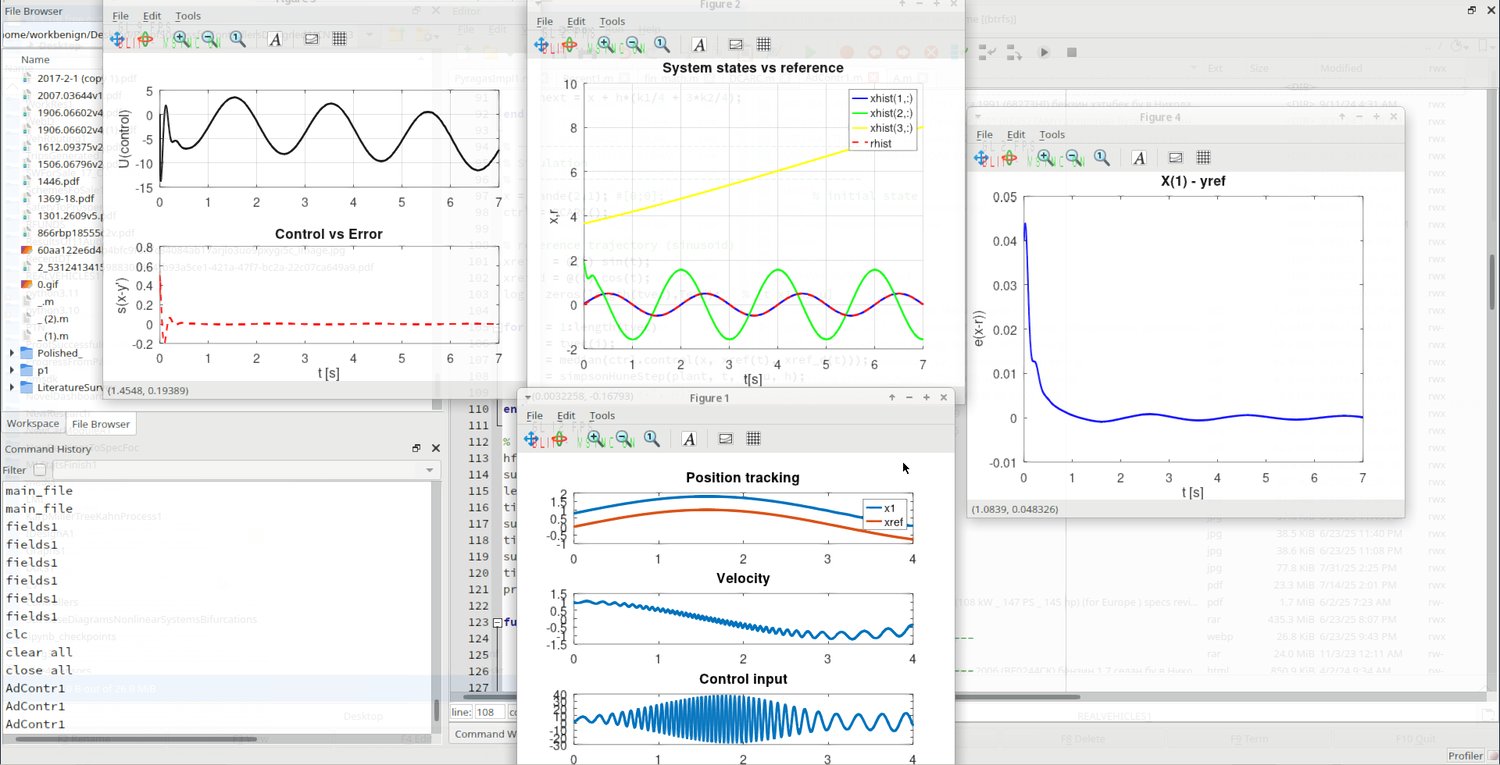Choose the insert text tool in Figure 1
This screenshot has width=1500, height=765.
pyautogui.click(x=689, y=438)
